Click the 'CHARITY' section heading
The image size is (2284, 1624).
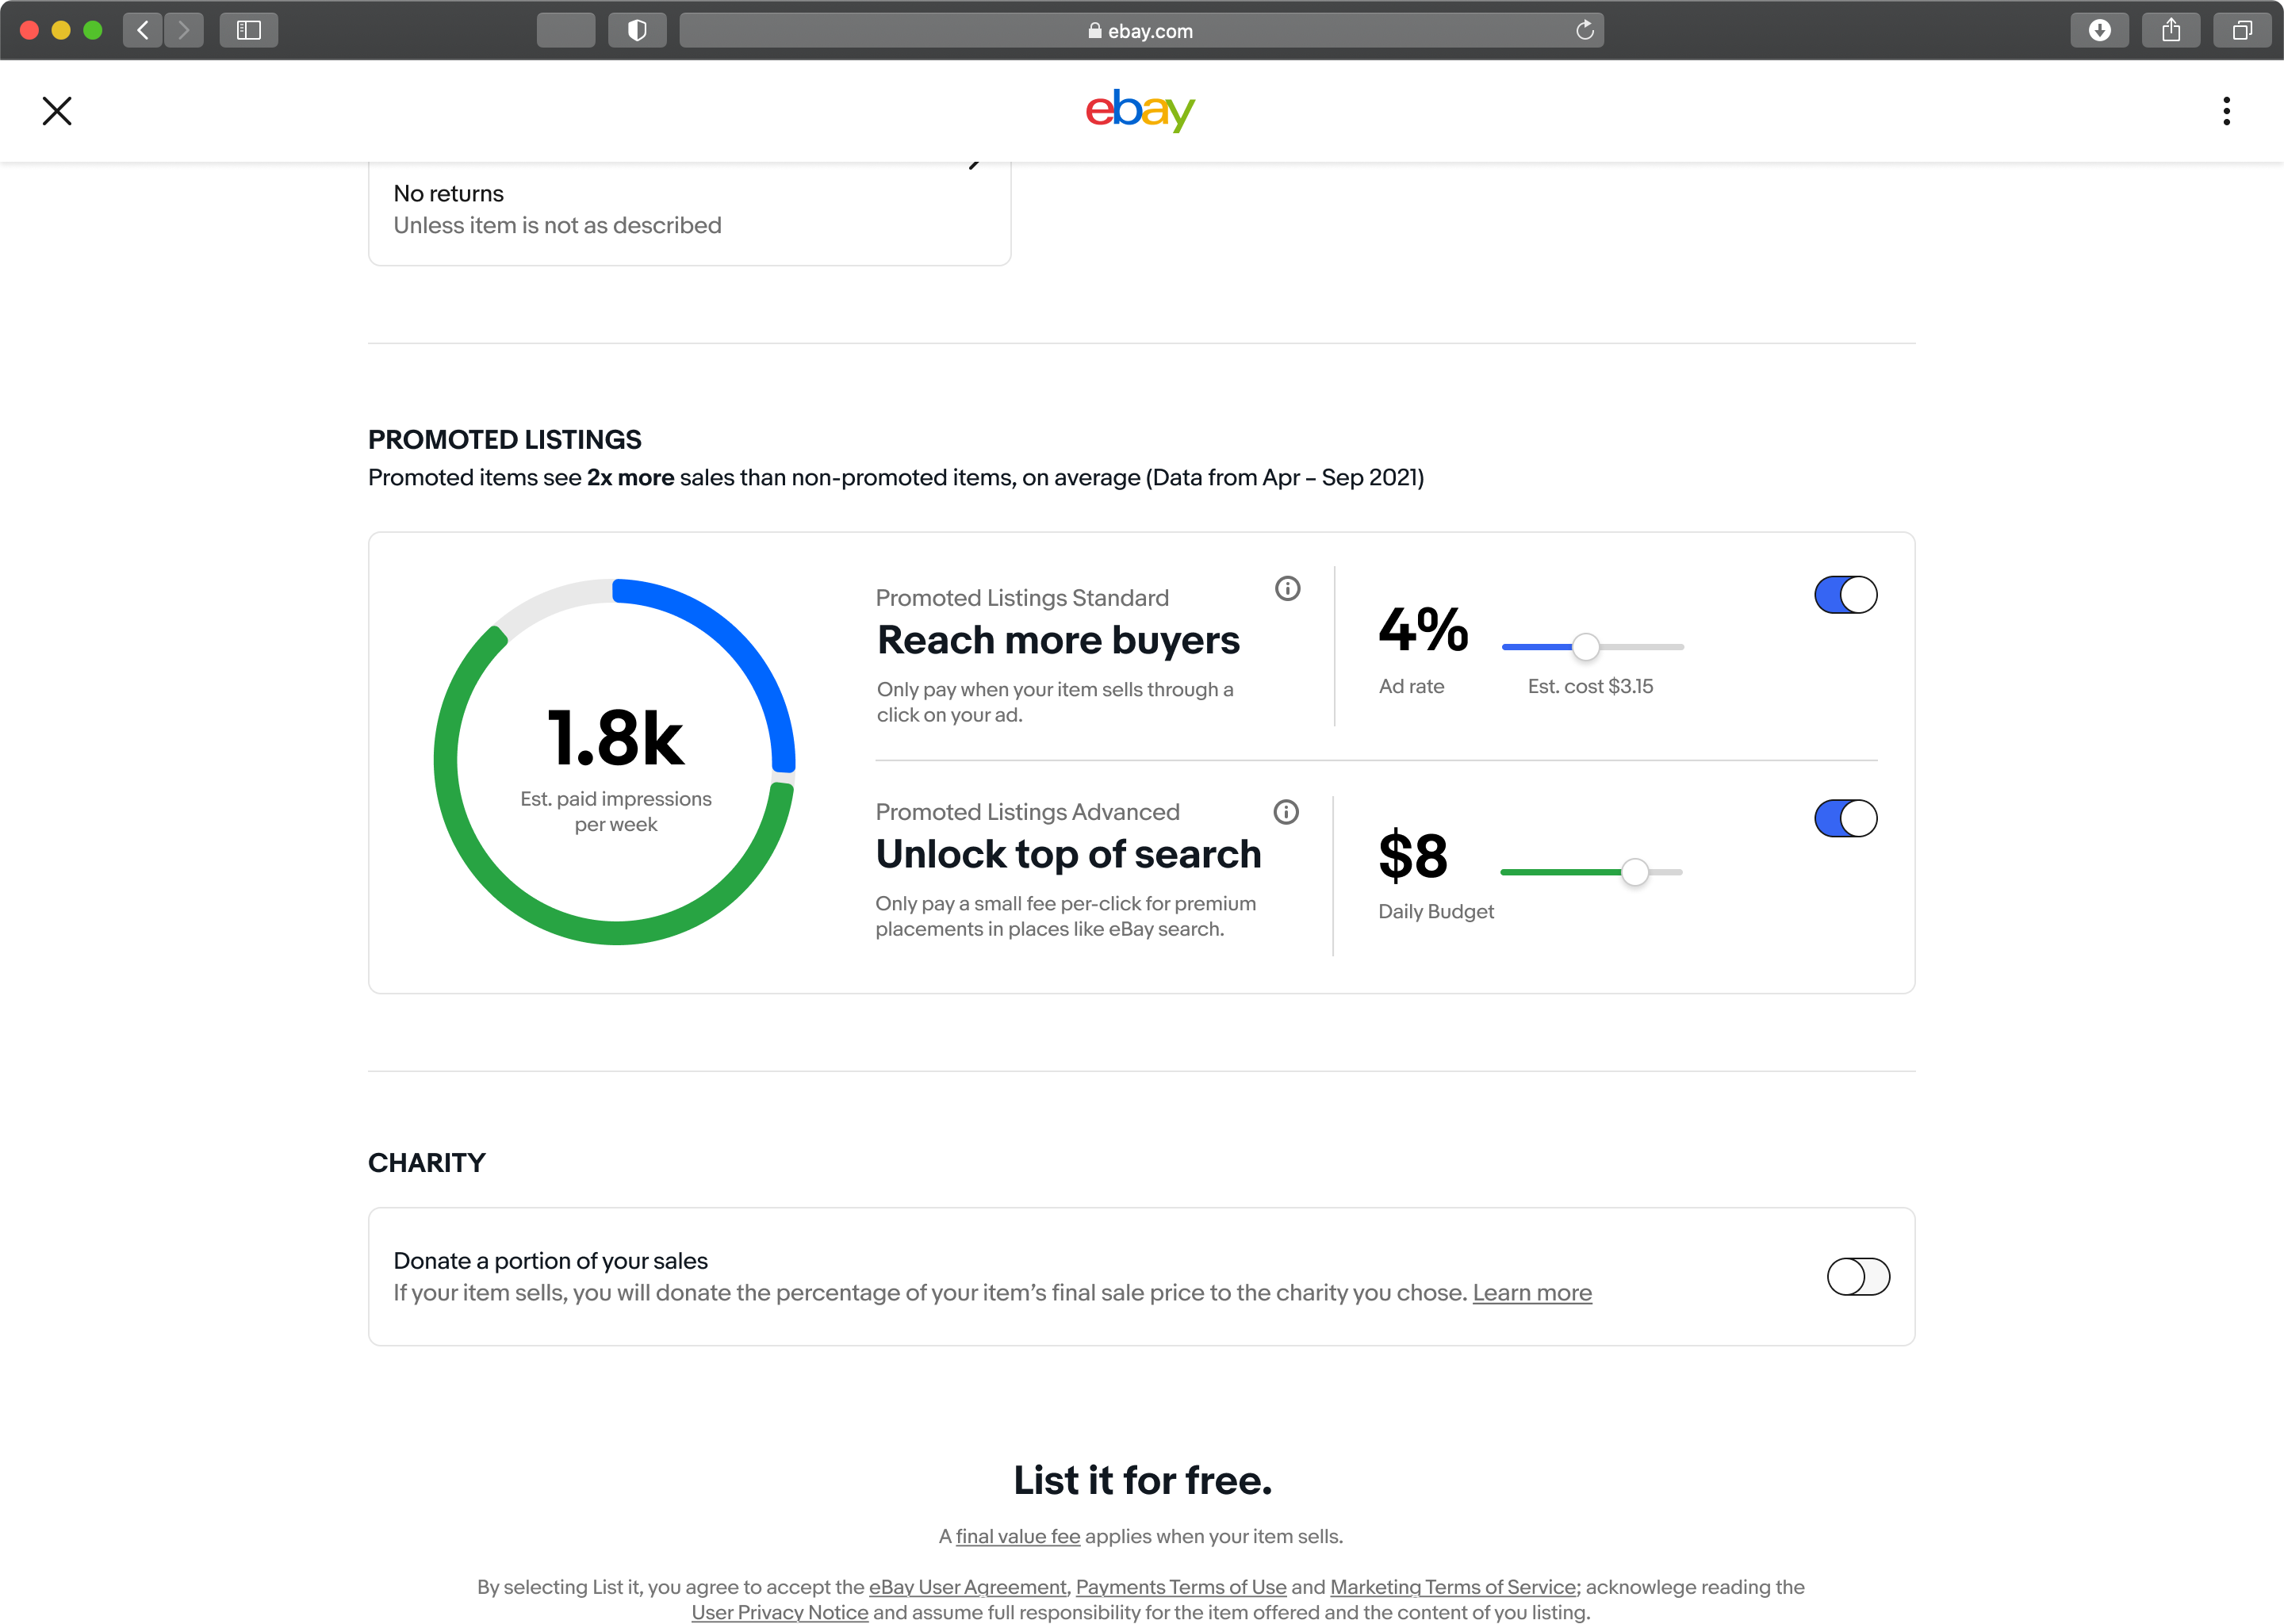point(427,1163)
